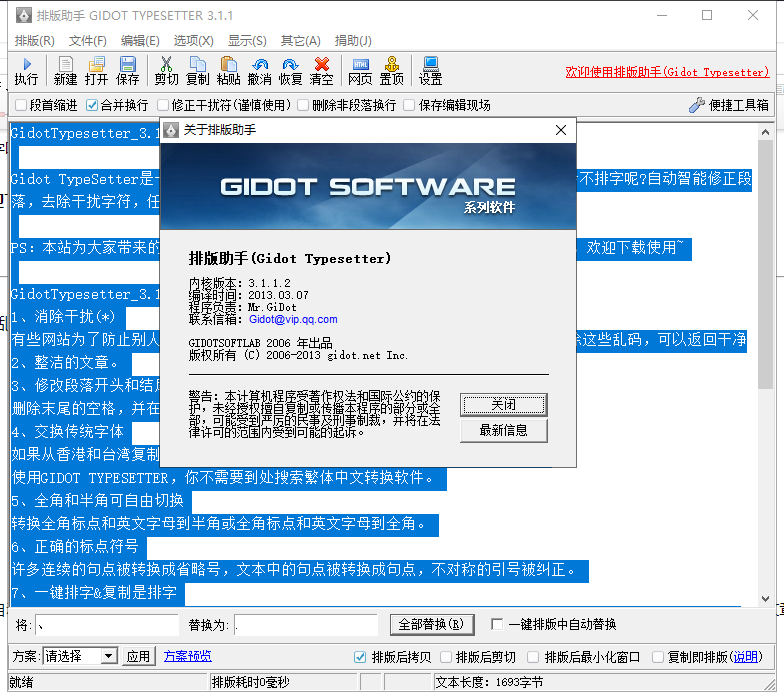Open the 排版(R) menu
The image size is (784, 699).
click(x=34, y=40)
